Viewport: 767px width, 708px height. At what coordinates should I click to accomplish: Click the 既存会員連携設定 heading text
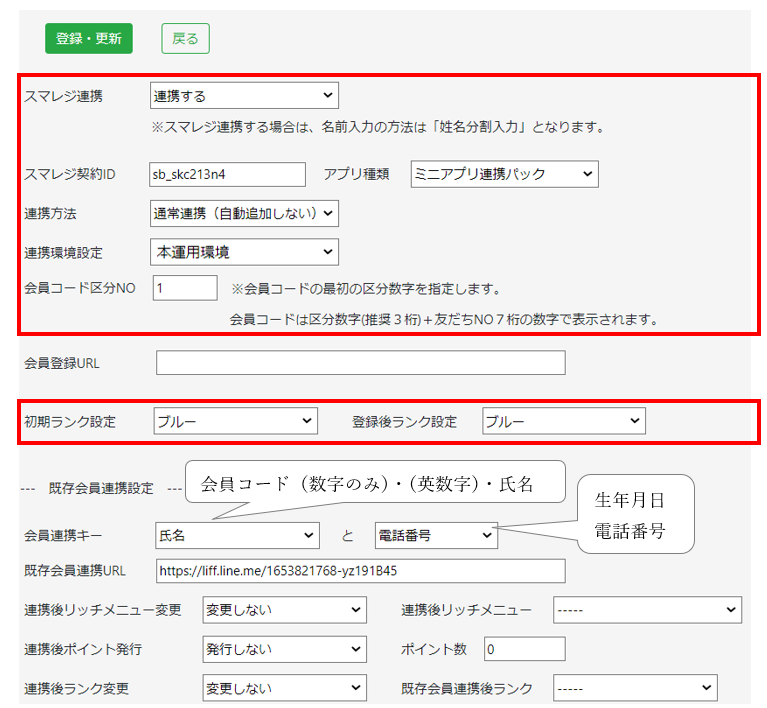coord(101,488)
